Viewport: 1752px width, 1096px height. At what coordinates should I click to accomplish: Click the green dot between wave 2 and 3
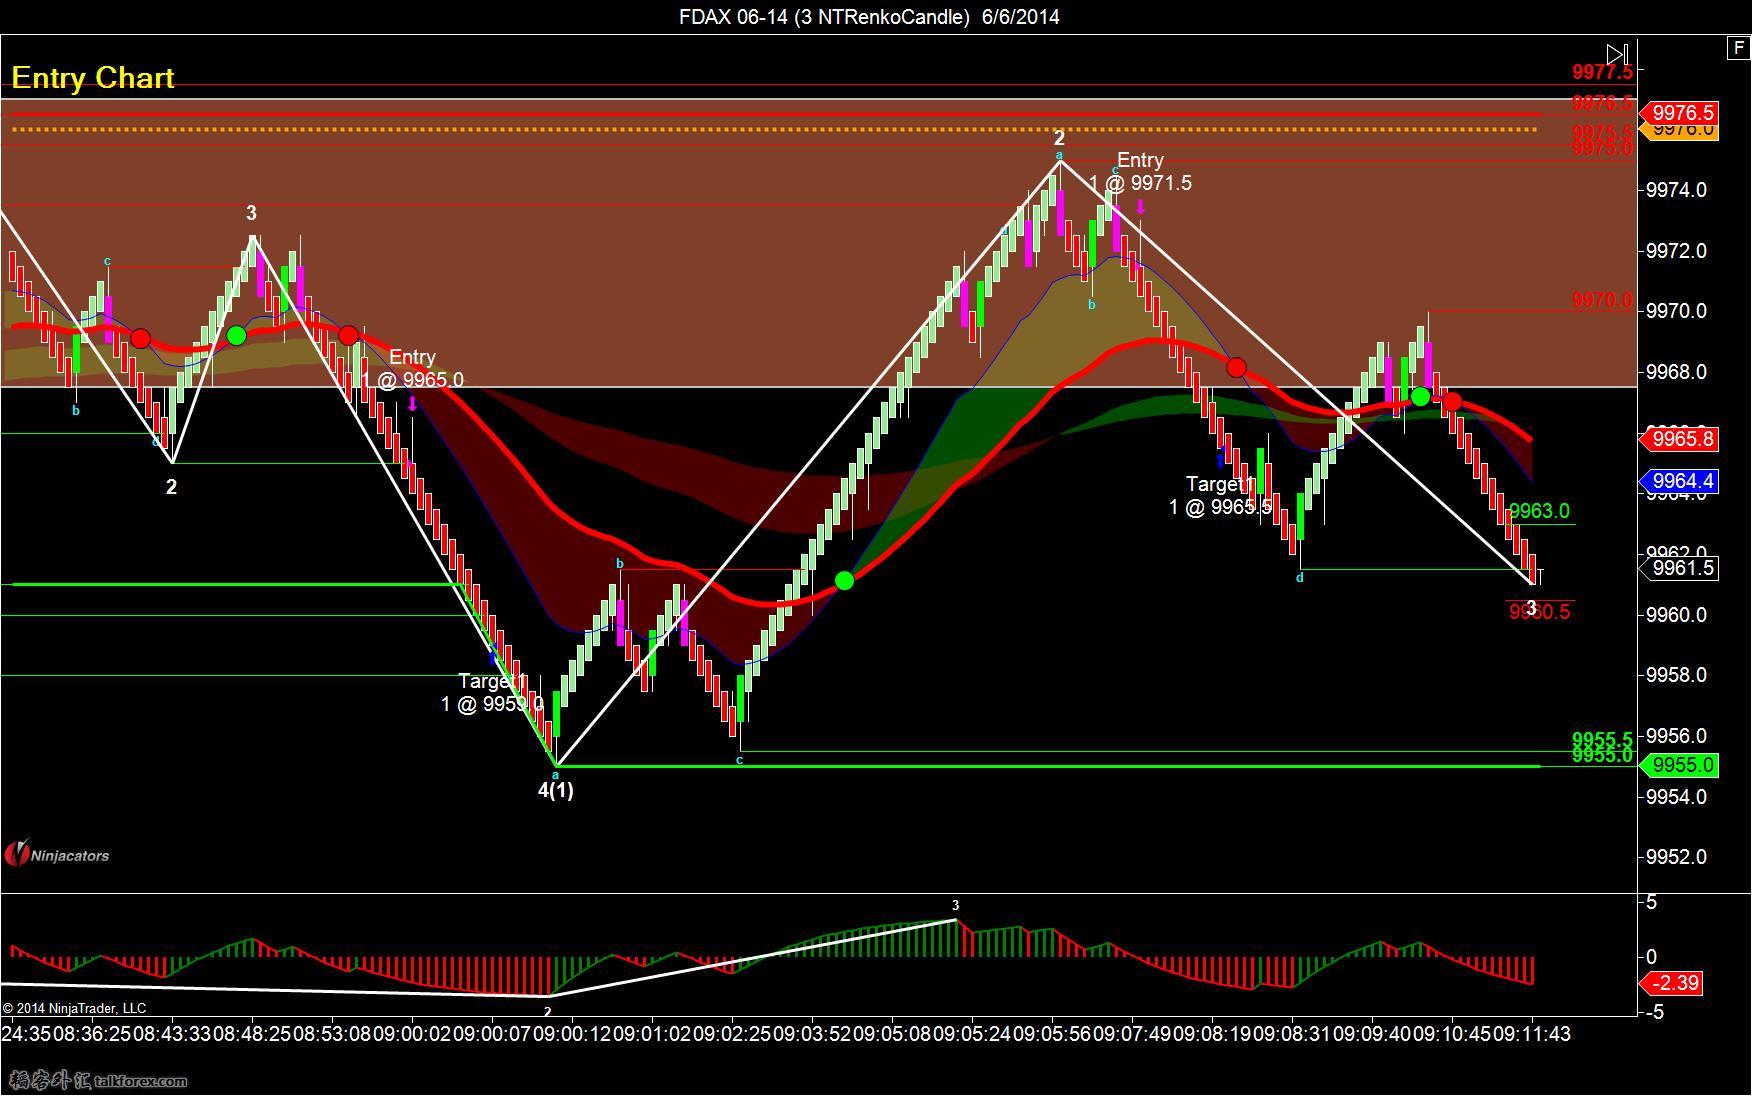click(236, 335)
